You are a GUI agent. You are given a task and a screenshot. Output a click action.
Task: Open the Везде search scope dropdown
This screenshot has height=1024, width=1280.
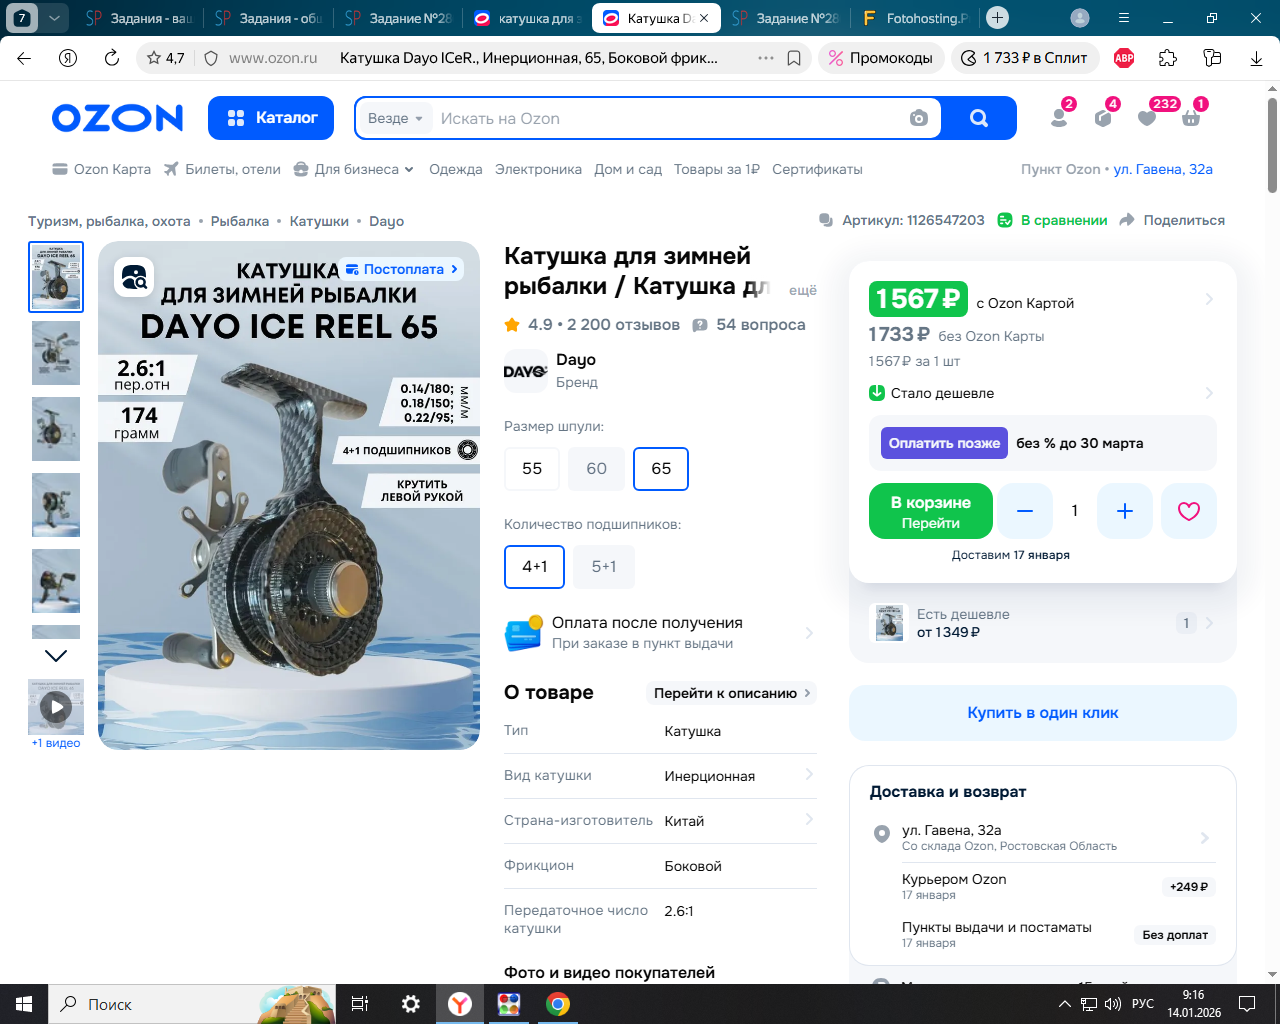[x=396, y=118]
